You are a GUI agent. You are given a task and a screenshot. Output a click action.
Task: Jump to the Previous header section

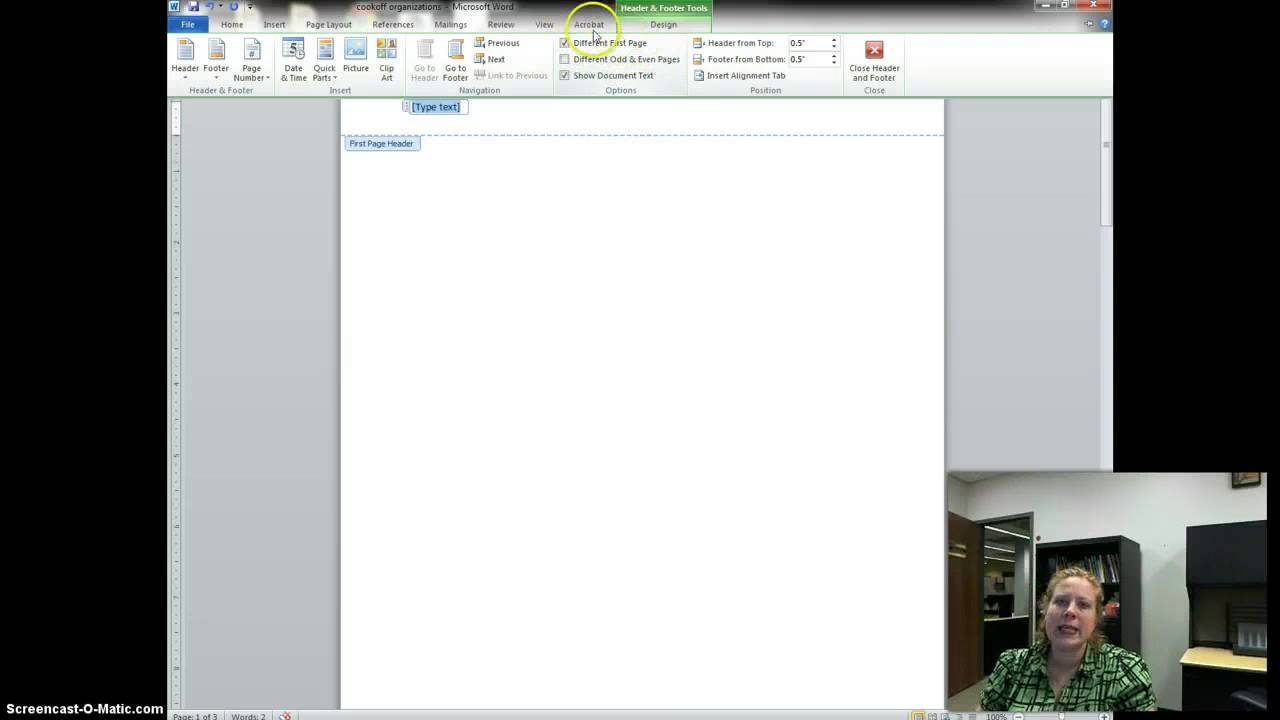point(497,43)
